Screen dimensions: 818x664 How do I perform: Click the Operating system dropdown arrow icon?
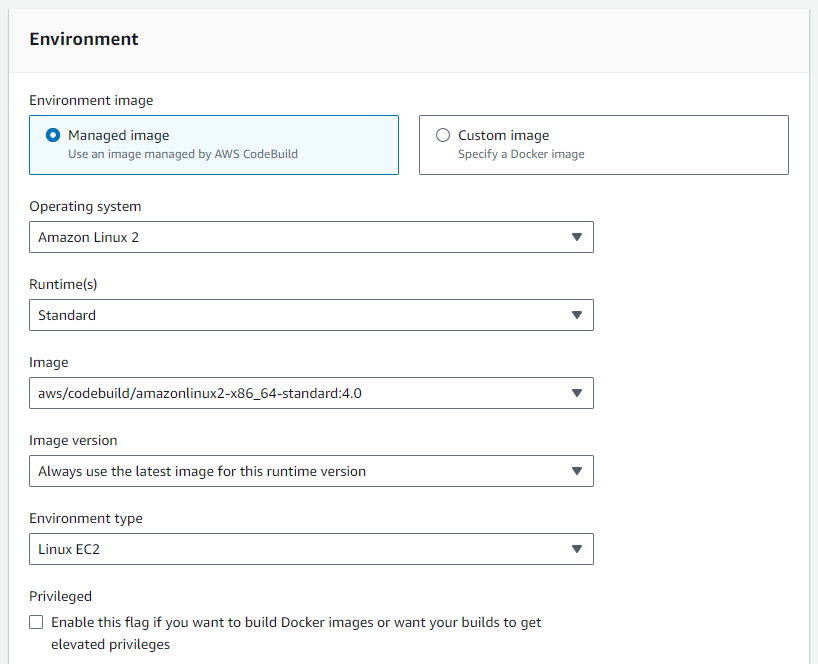point(576,237)
